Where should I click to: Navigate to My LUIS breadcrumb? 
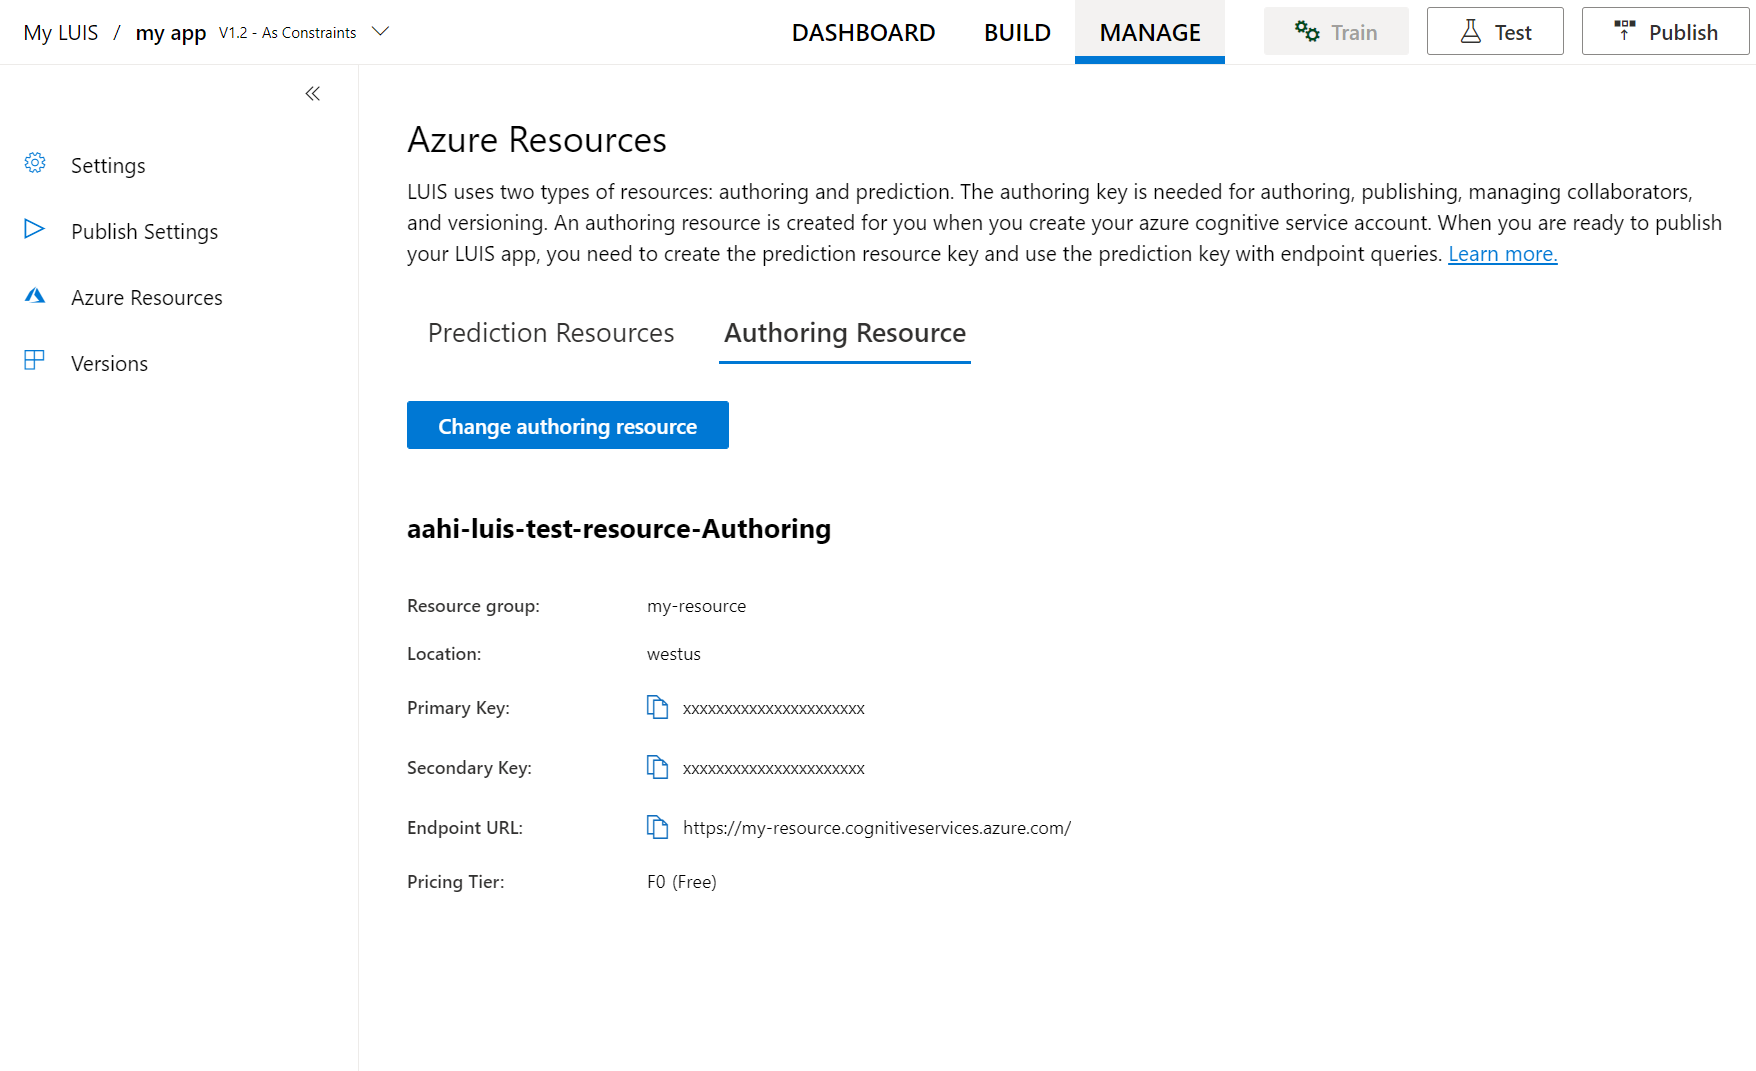coord(61,33)
